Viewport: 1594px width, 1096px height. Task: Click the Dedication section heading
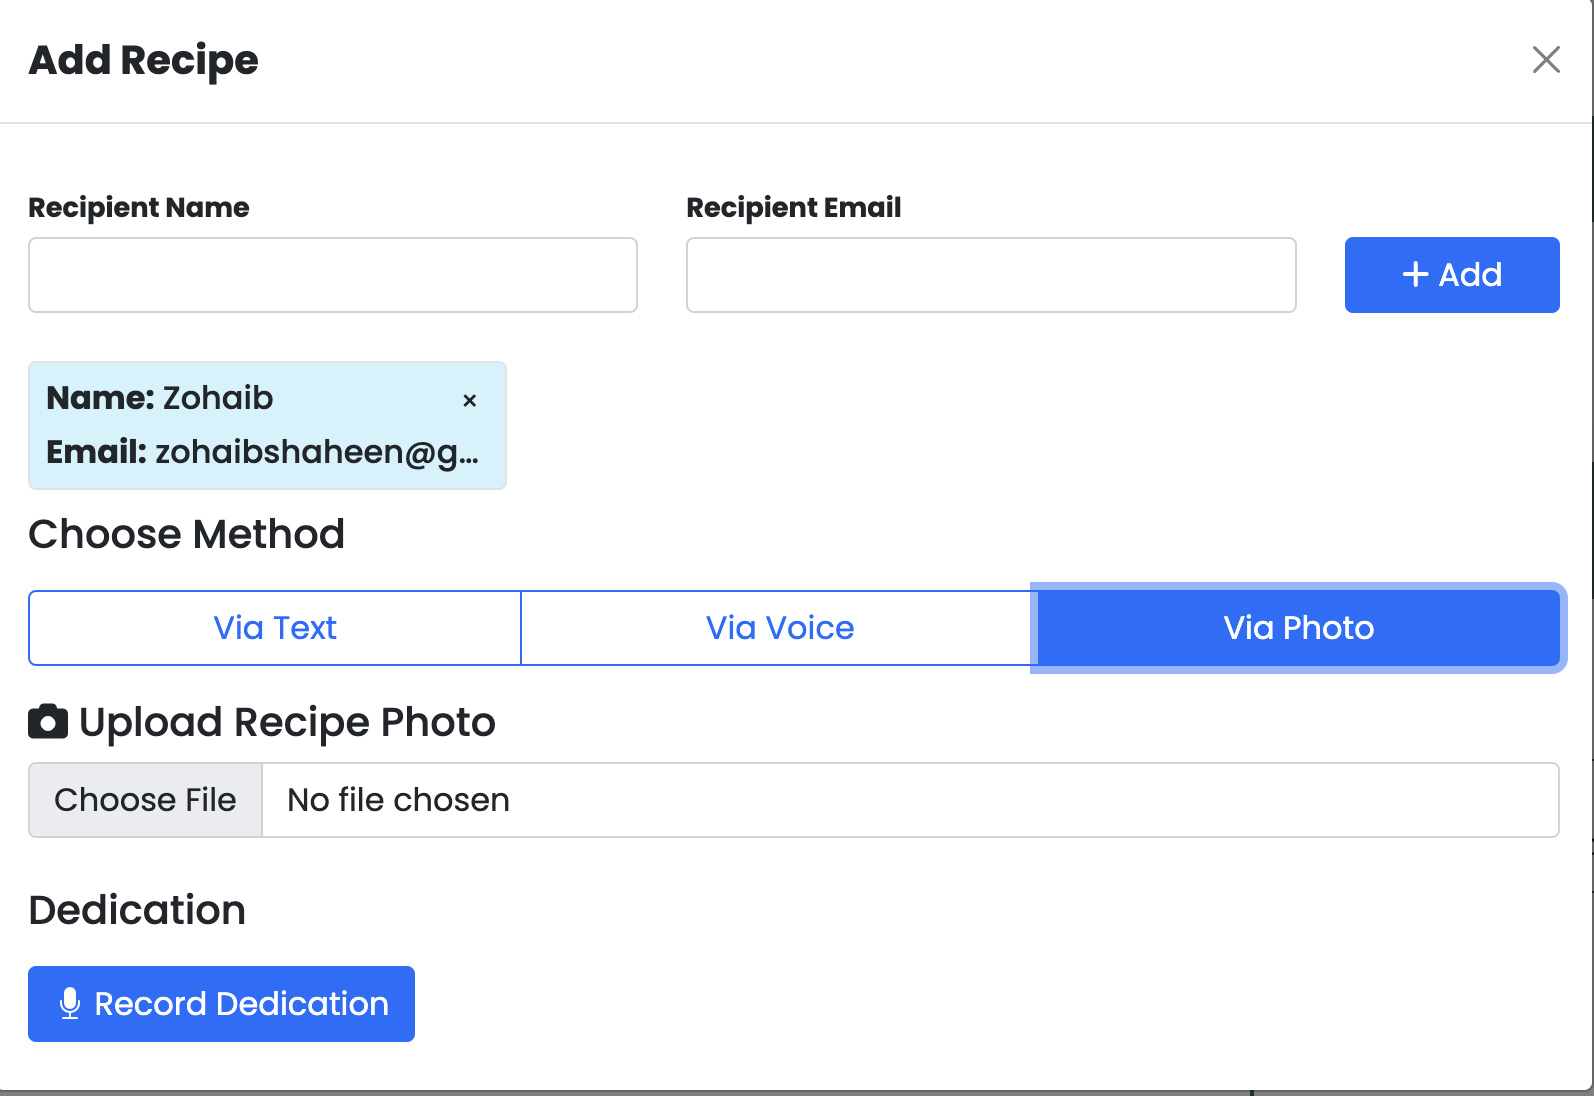(x=137, y=910)
